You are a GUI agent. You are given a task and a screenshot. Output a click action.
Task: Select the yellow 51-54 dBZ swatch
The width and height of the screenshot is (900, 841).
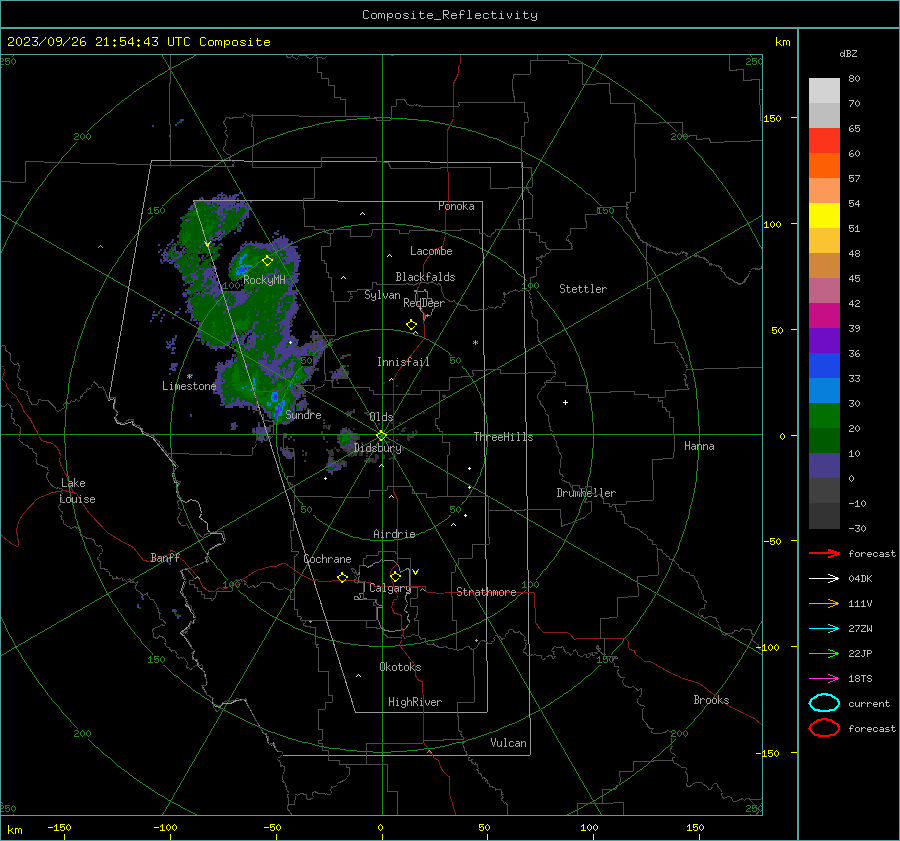(824, 216)
